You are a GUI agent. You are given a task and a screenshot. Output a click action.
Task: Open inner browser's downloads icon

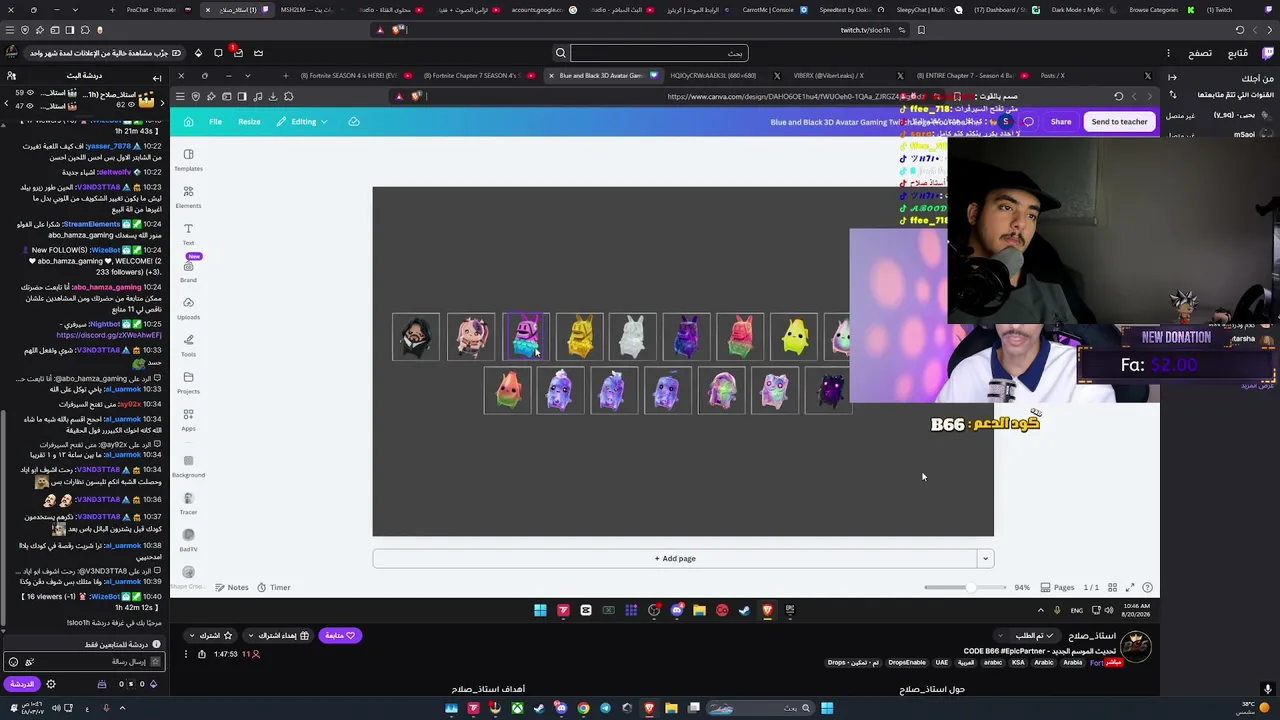coord(273,97)
